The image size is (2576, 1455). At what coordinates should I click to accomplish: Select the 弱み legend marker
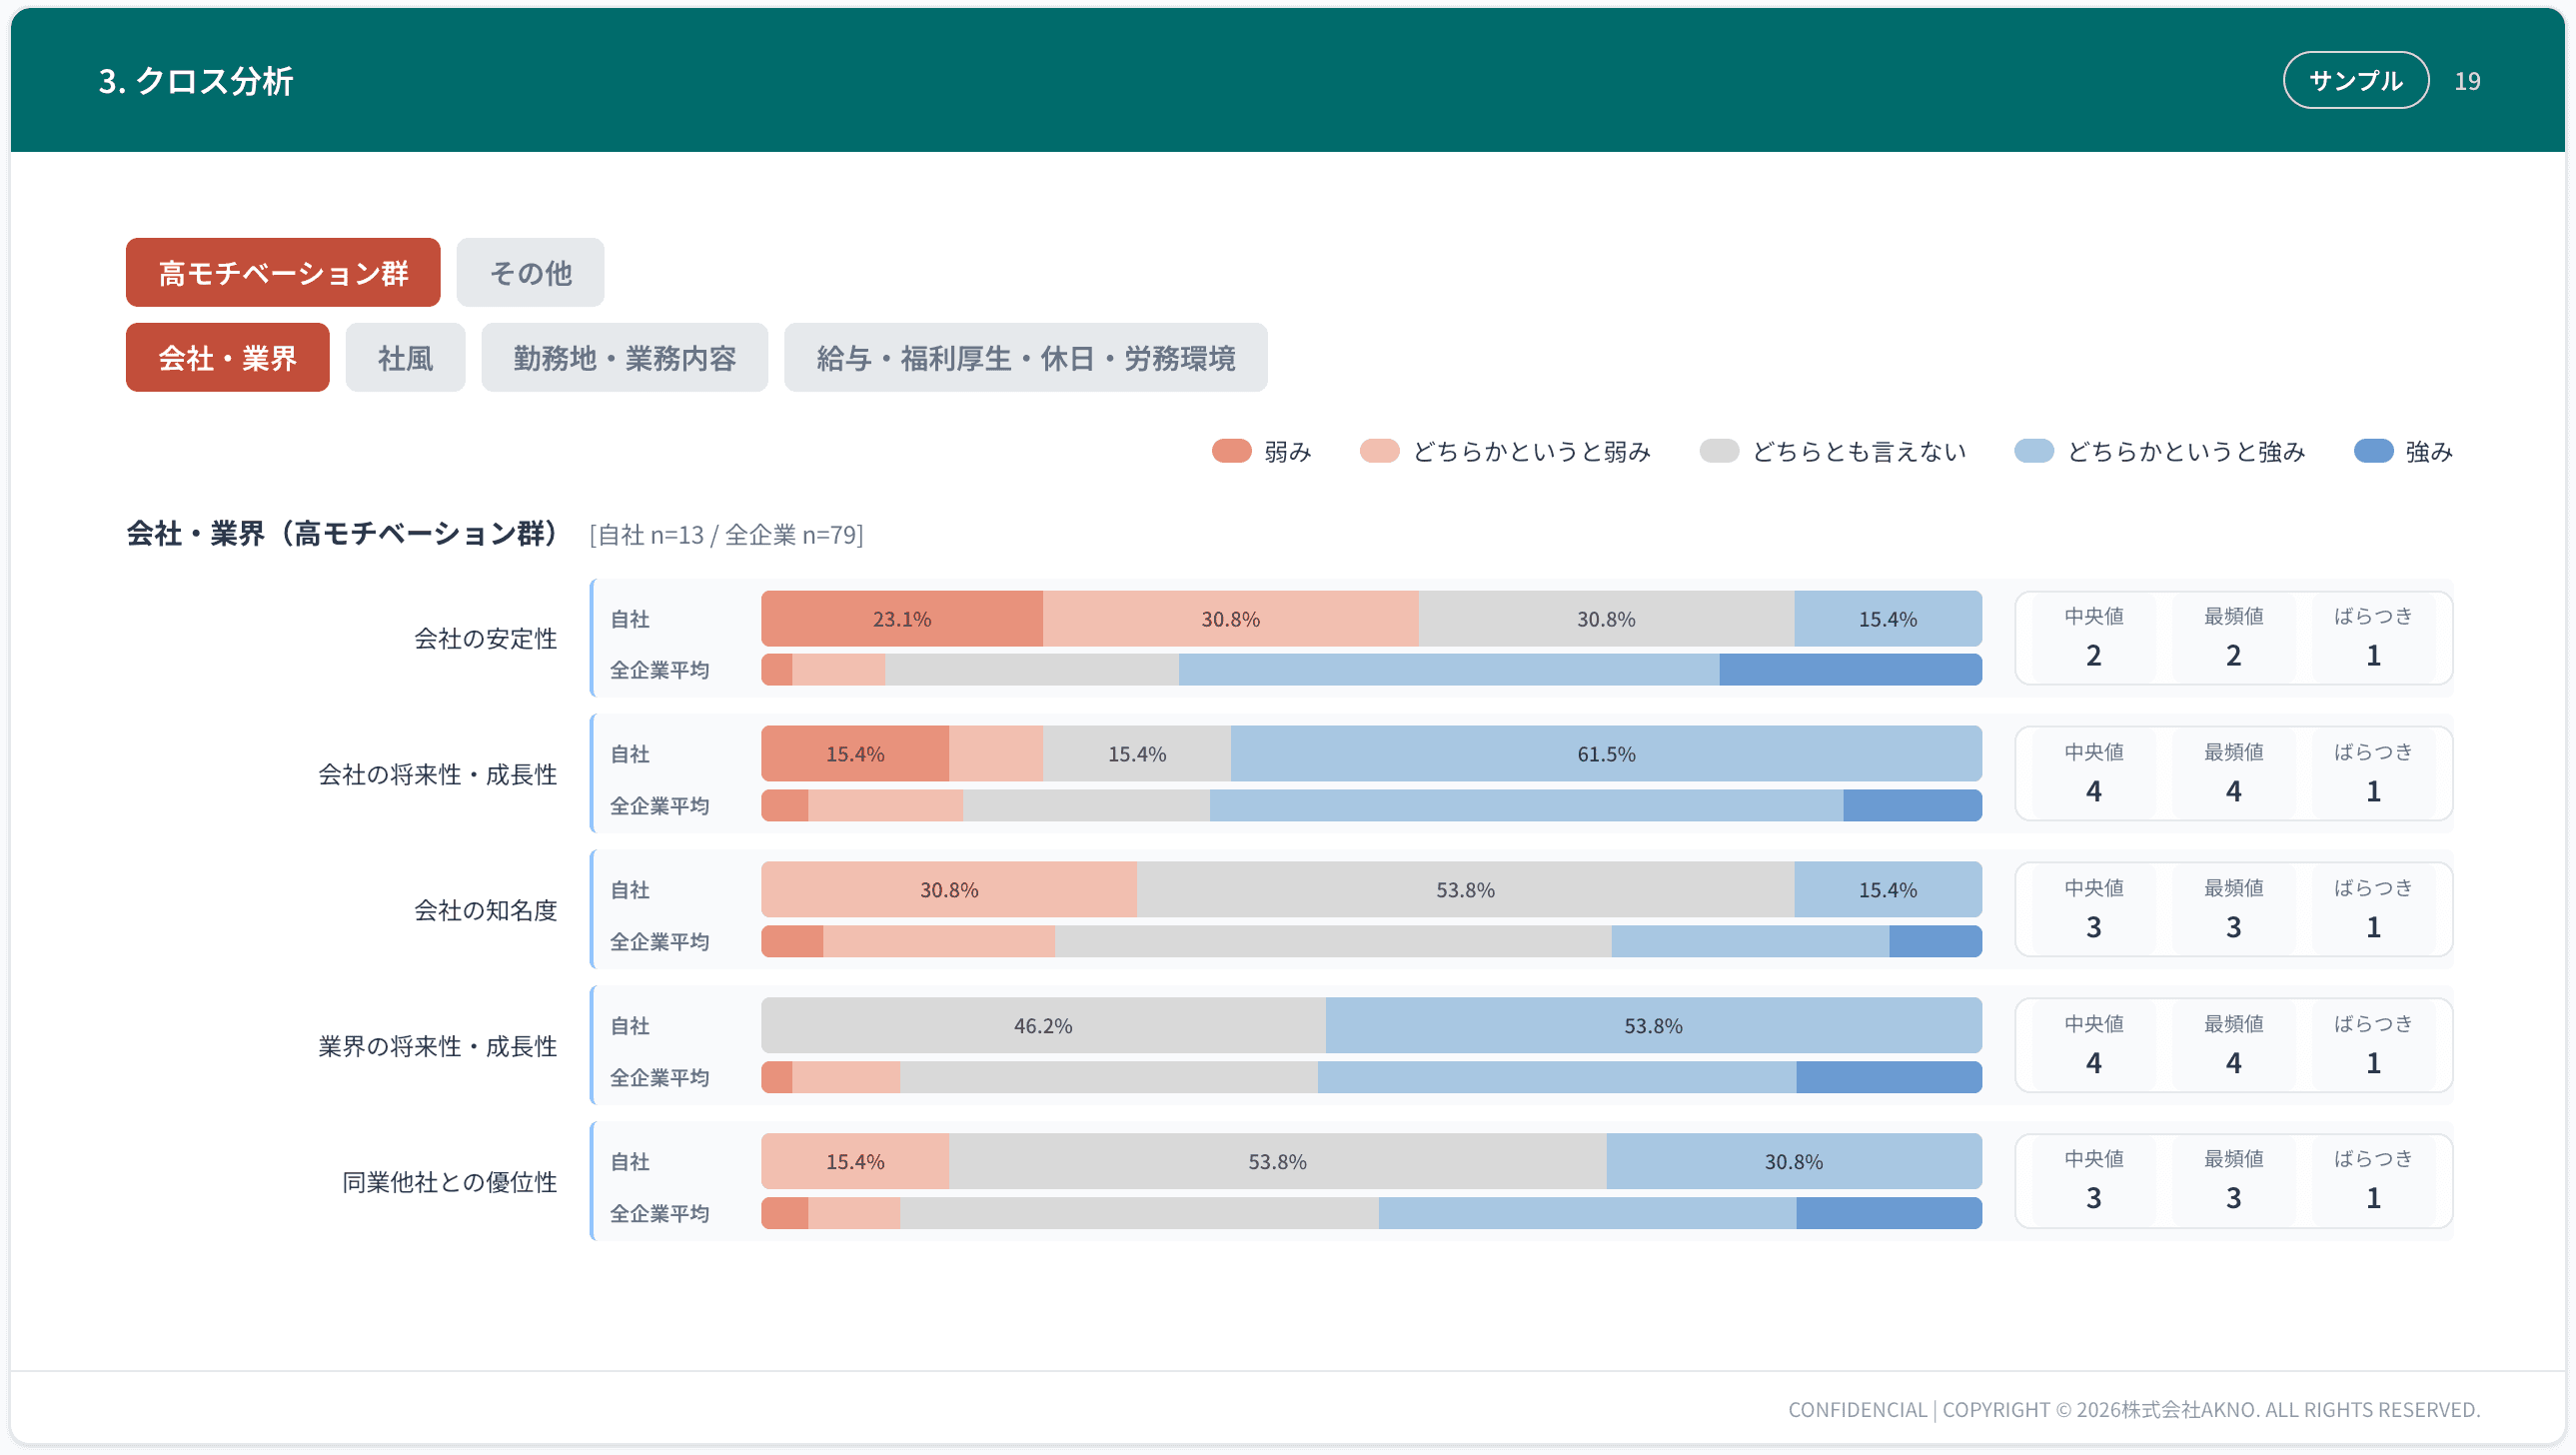click(x=1232, y=451)
